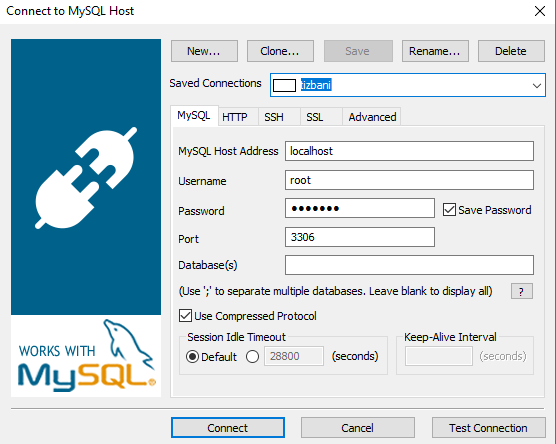Close the Connect to MySQL Host dialog
This screenshot has width=556, height=444.
pyautogui.click(x=540, y=11)
